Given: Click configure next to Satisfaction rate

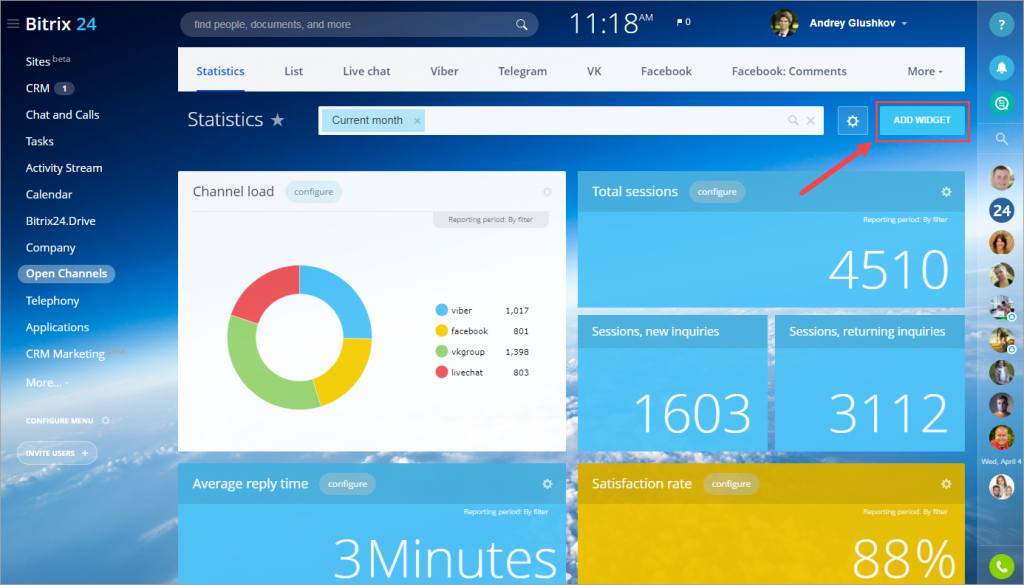Looking at the screenshot, I should (x=731, y=484).
